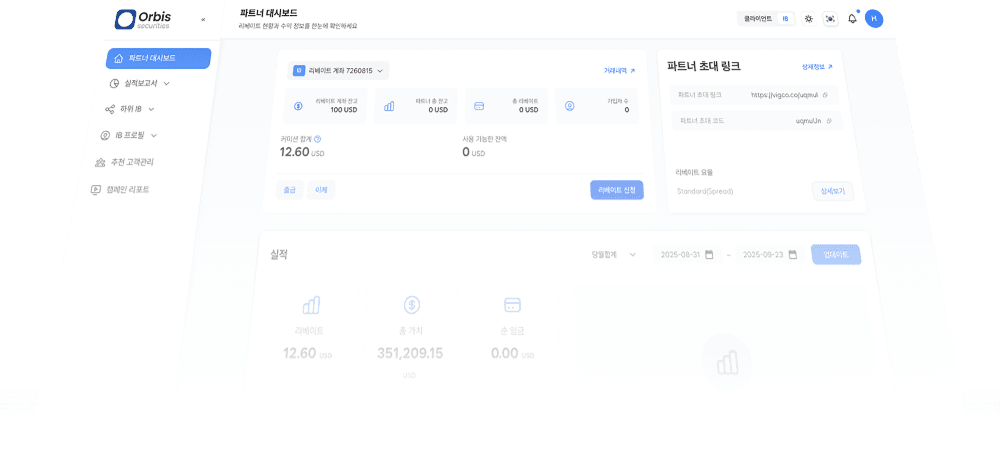Copy the partner invite code uqmuUn
Screen dimensions: 1001x450
[x=828, y=121]
